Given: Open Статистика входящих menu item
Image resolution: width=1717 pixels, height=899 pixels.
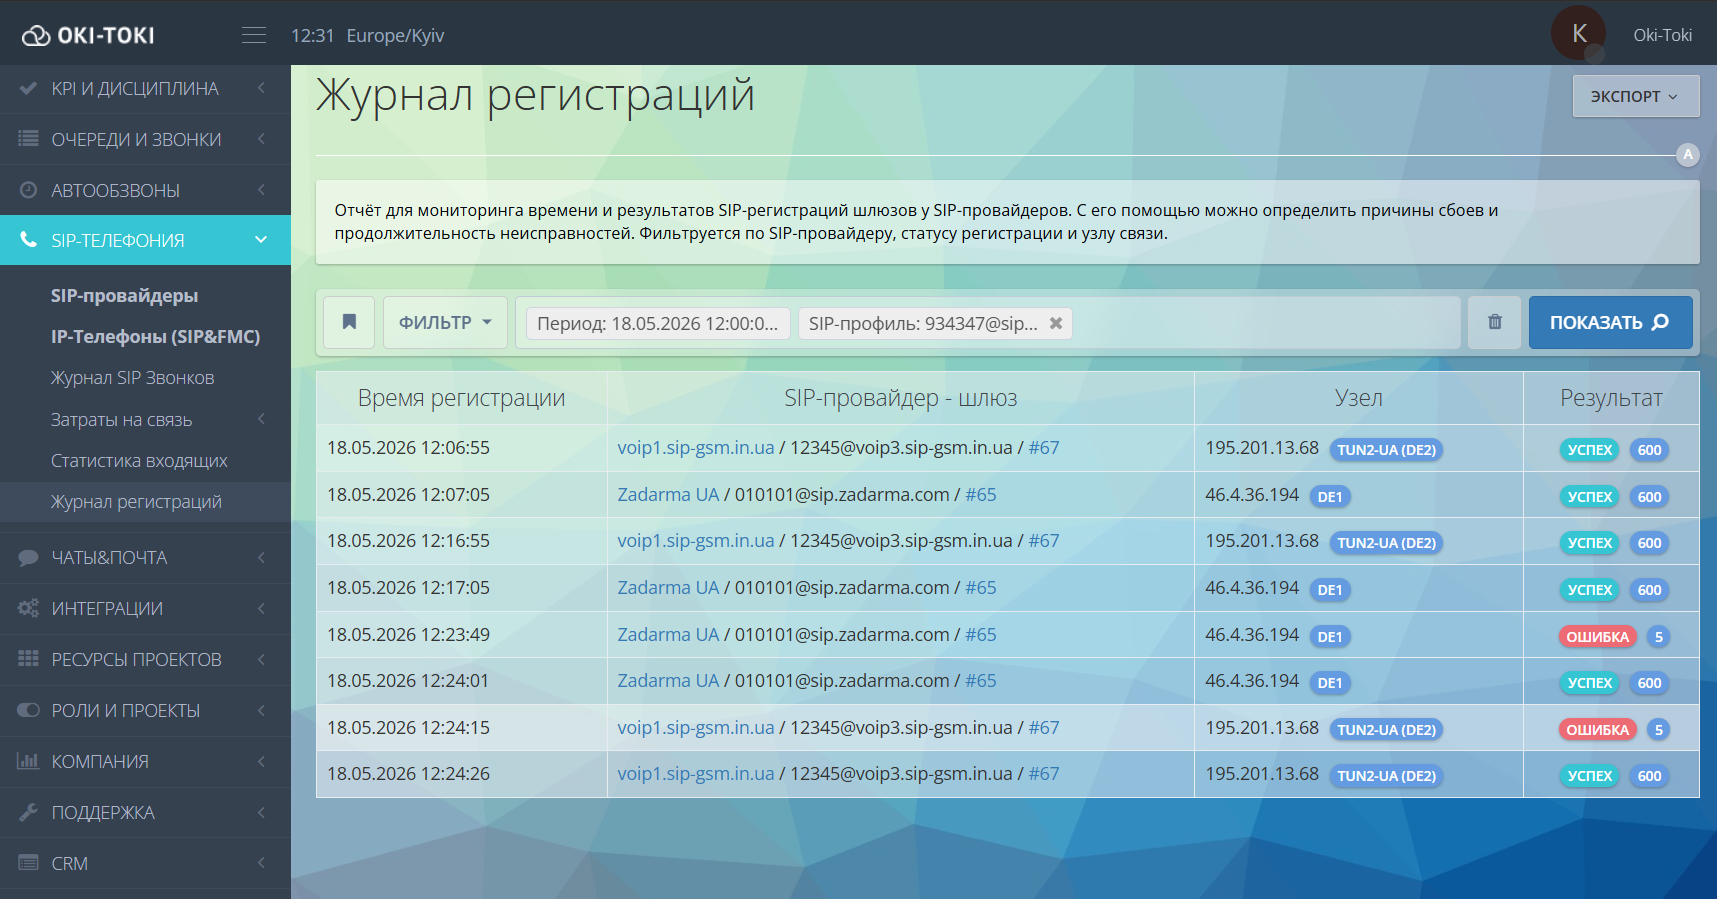Looking at the screenshot, I should pos(139,461).
